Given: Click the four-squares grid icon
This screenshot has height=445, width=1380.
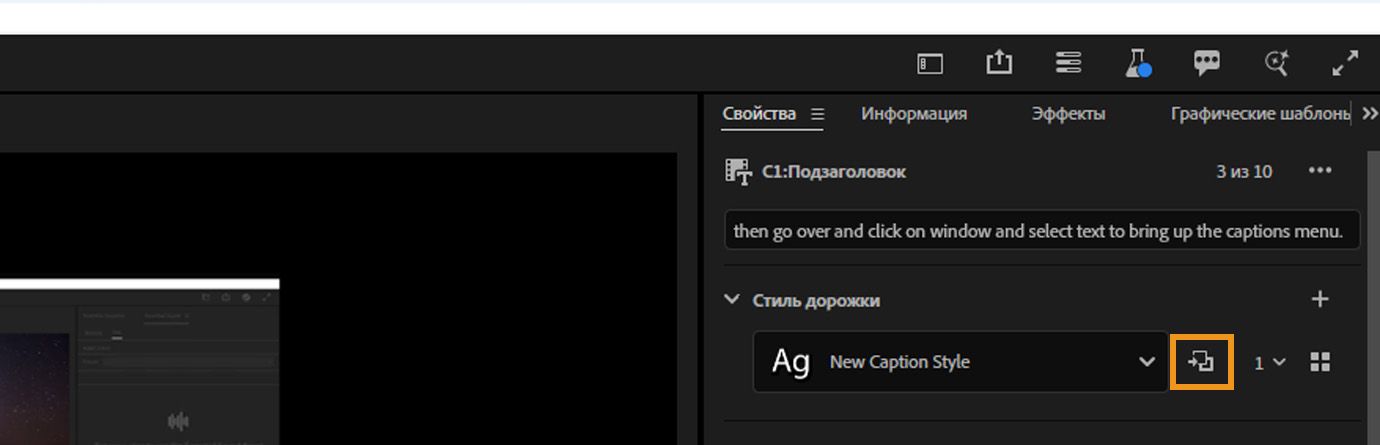Looking at the screenshot, I should click(x=1320, y=362).
